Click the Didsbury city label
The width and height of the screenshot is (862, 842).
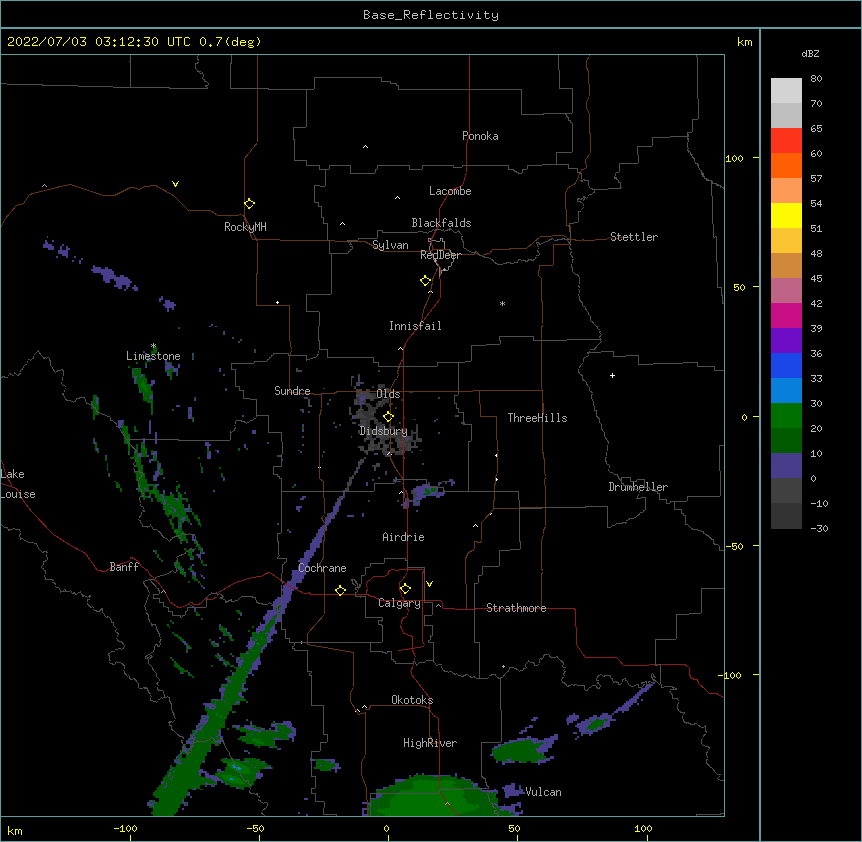383,431
